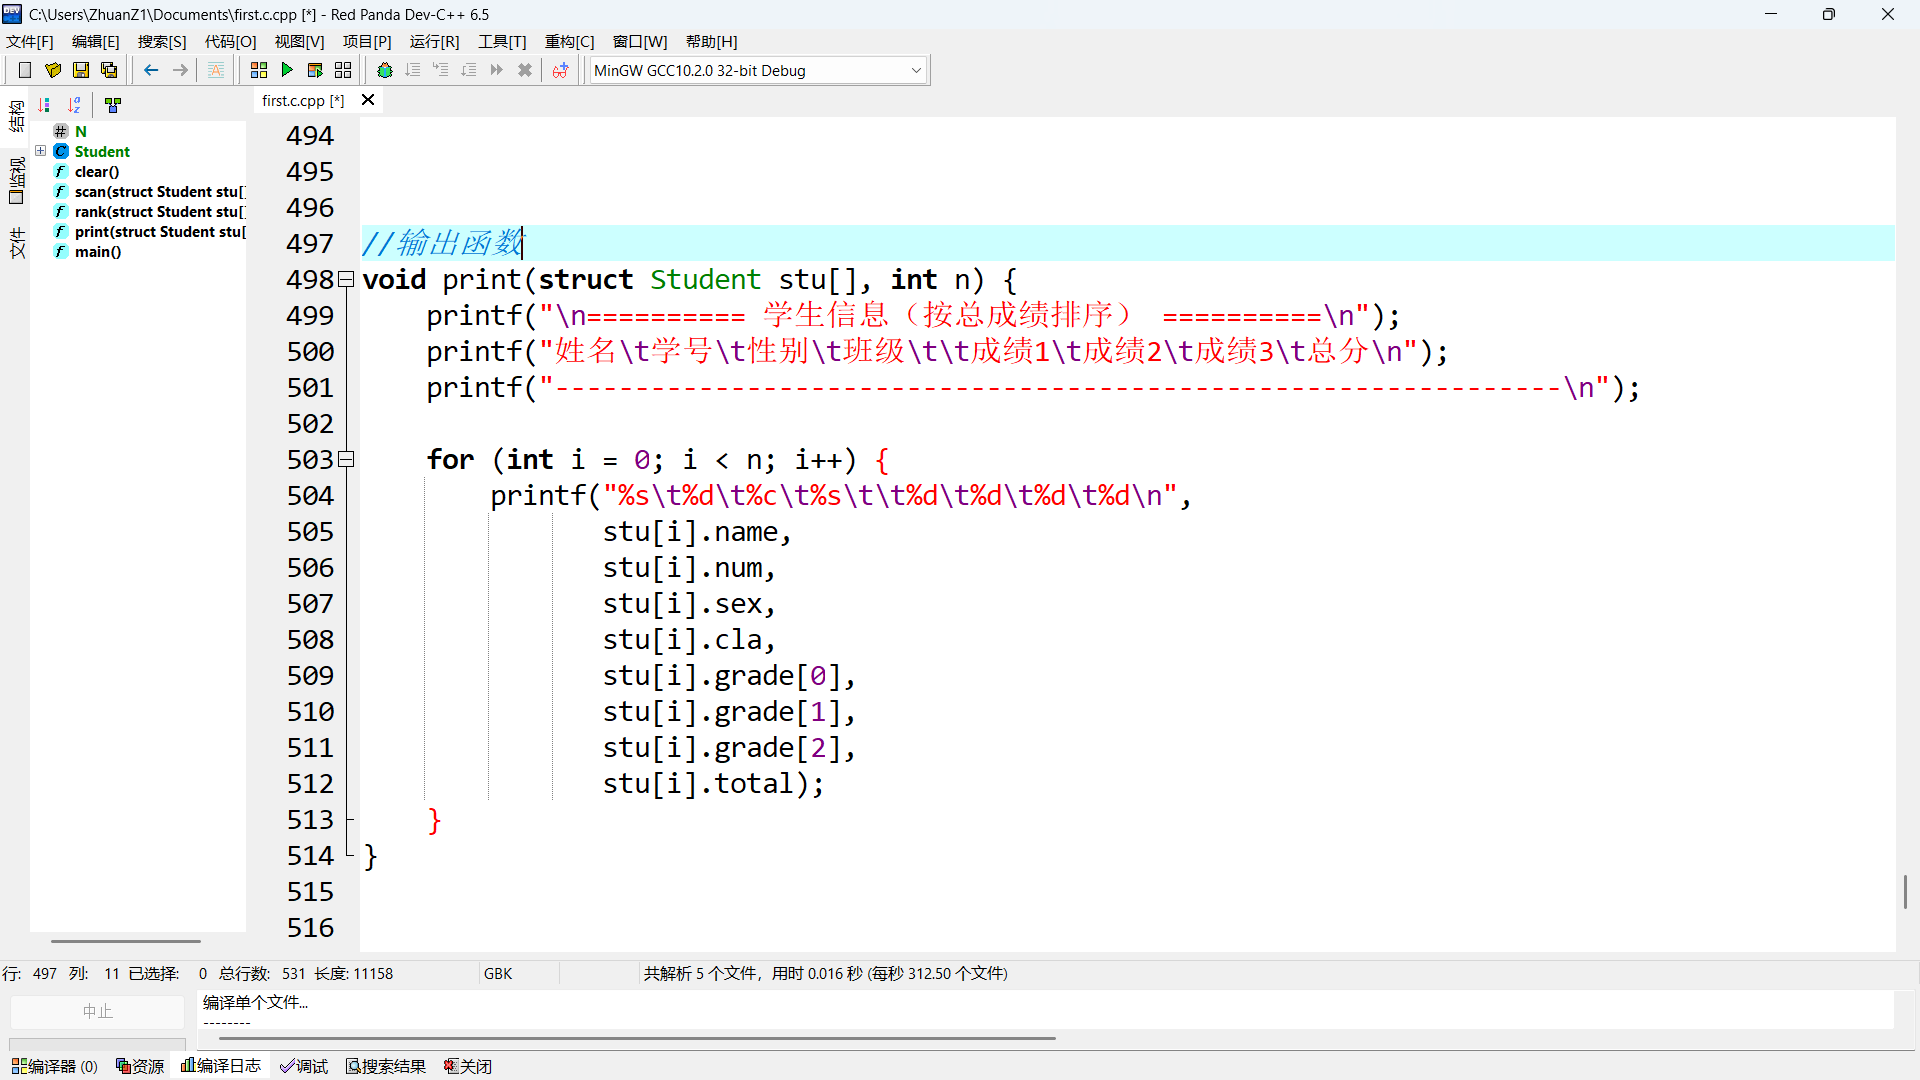Click the Save All icon
The image size is (1920, 1080).
click(109, 70)
